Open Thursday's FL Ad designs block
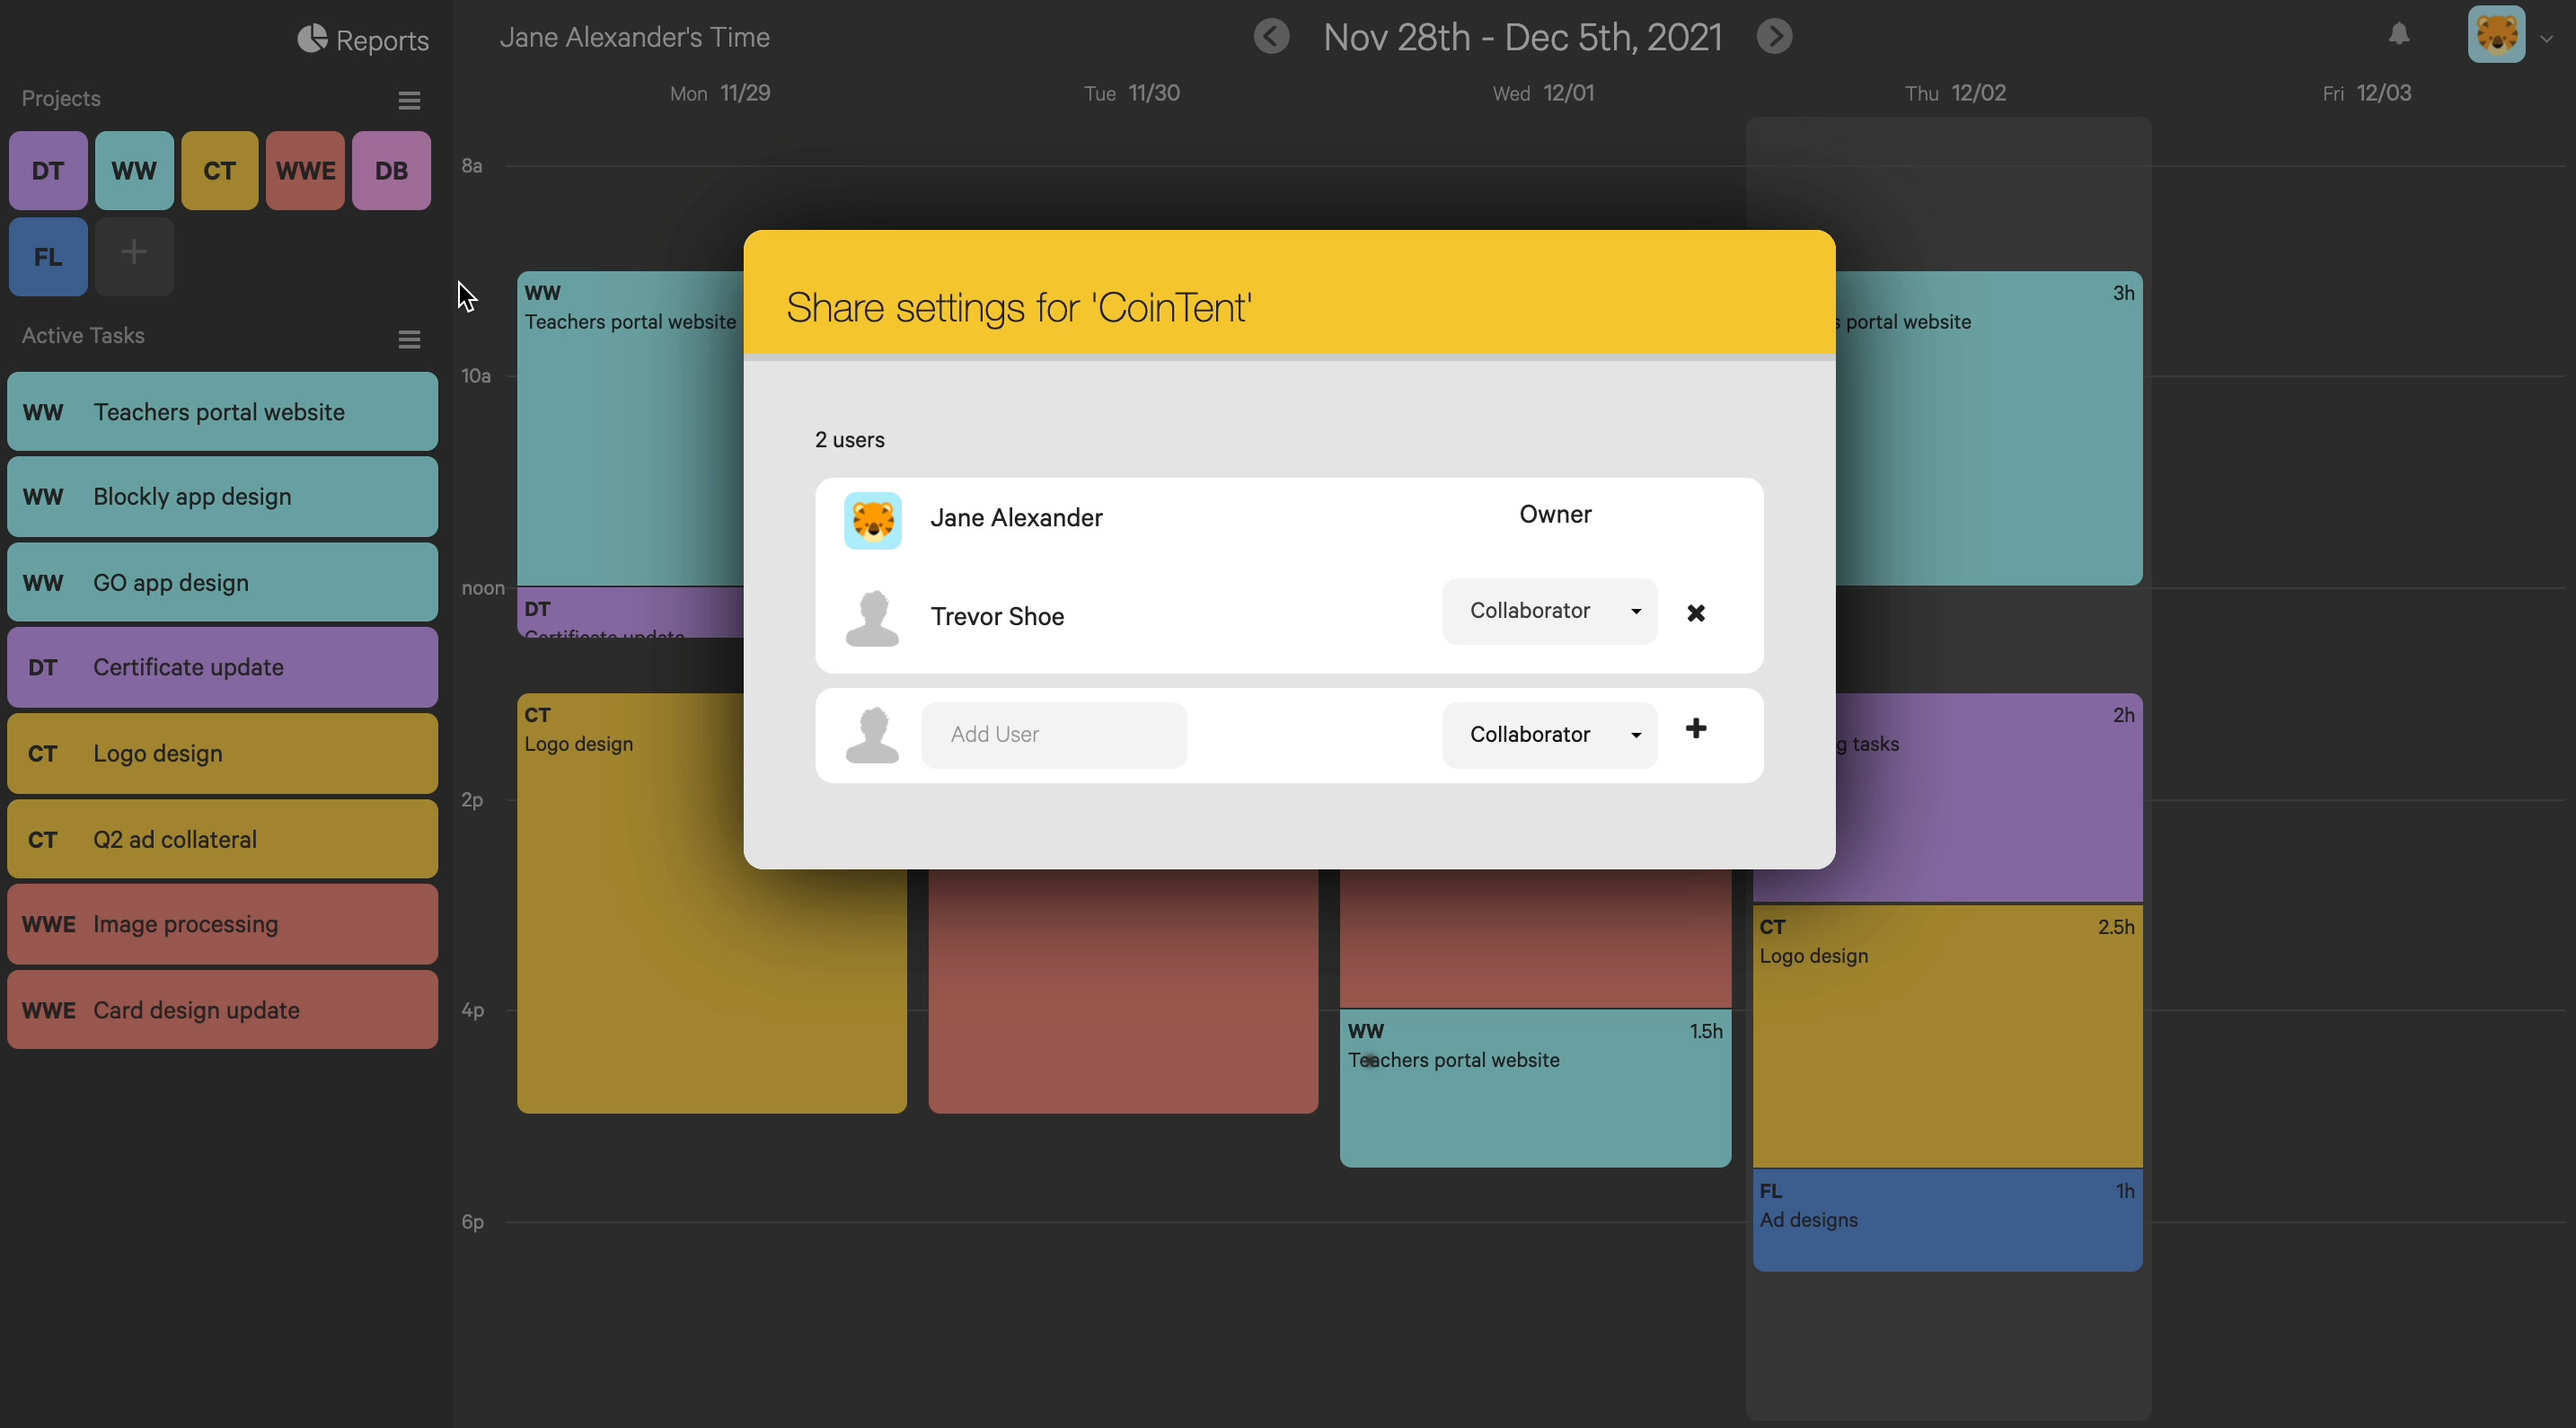The image size is (2576, 1428). point(1947,1220)
